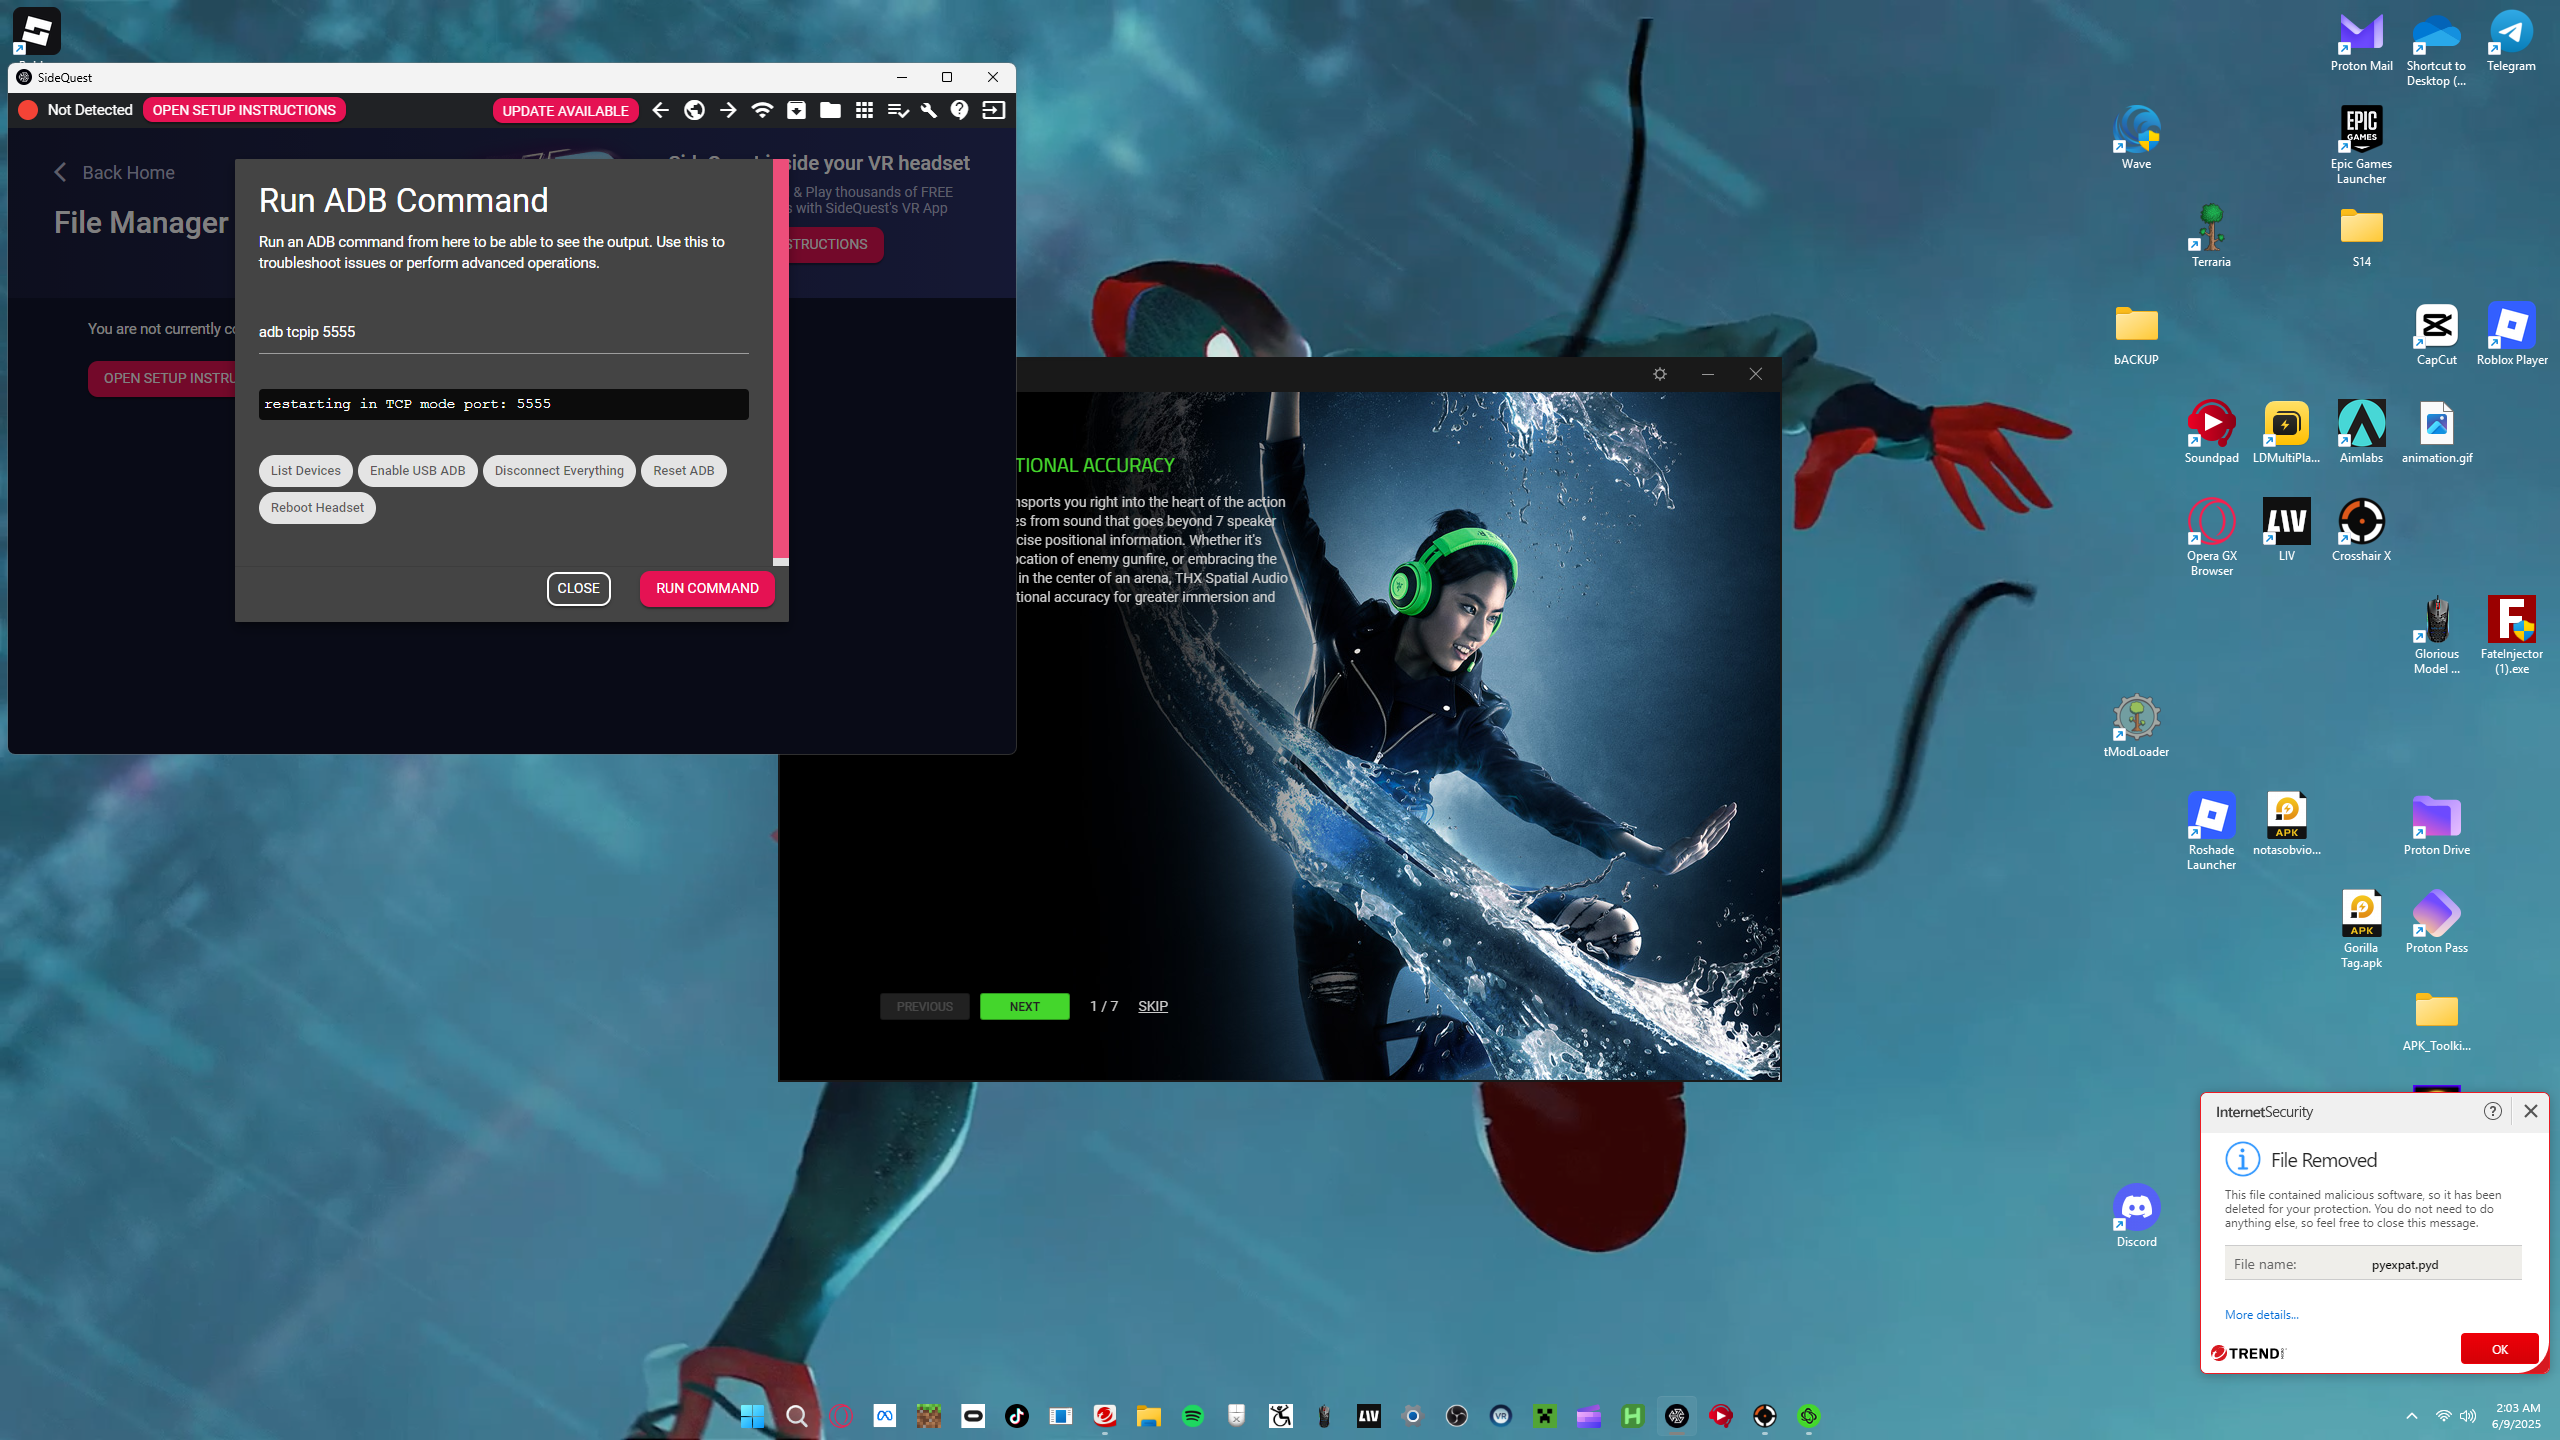Open More details link in security popup
2560x1440 pixels.
coord(2261,1315)
